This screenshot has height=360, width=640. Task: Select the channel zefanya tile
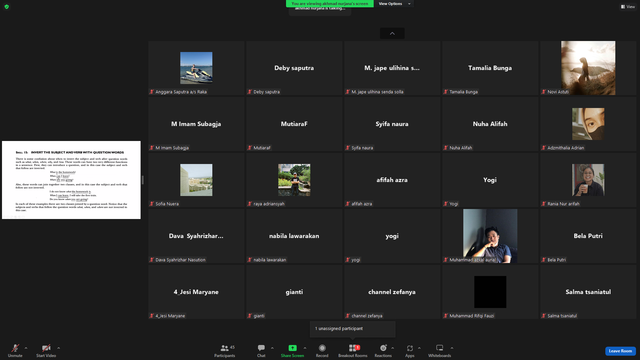click(x=392, y=292)
